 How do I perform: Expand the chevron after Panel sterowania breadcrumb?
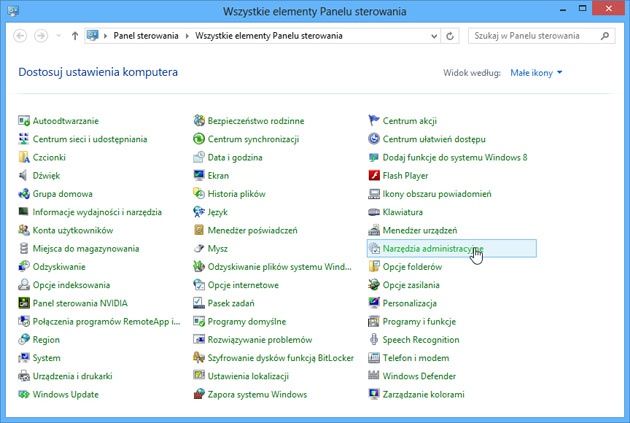187,36
